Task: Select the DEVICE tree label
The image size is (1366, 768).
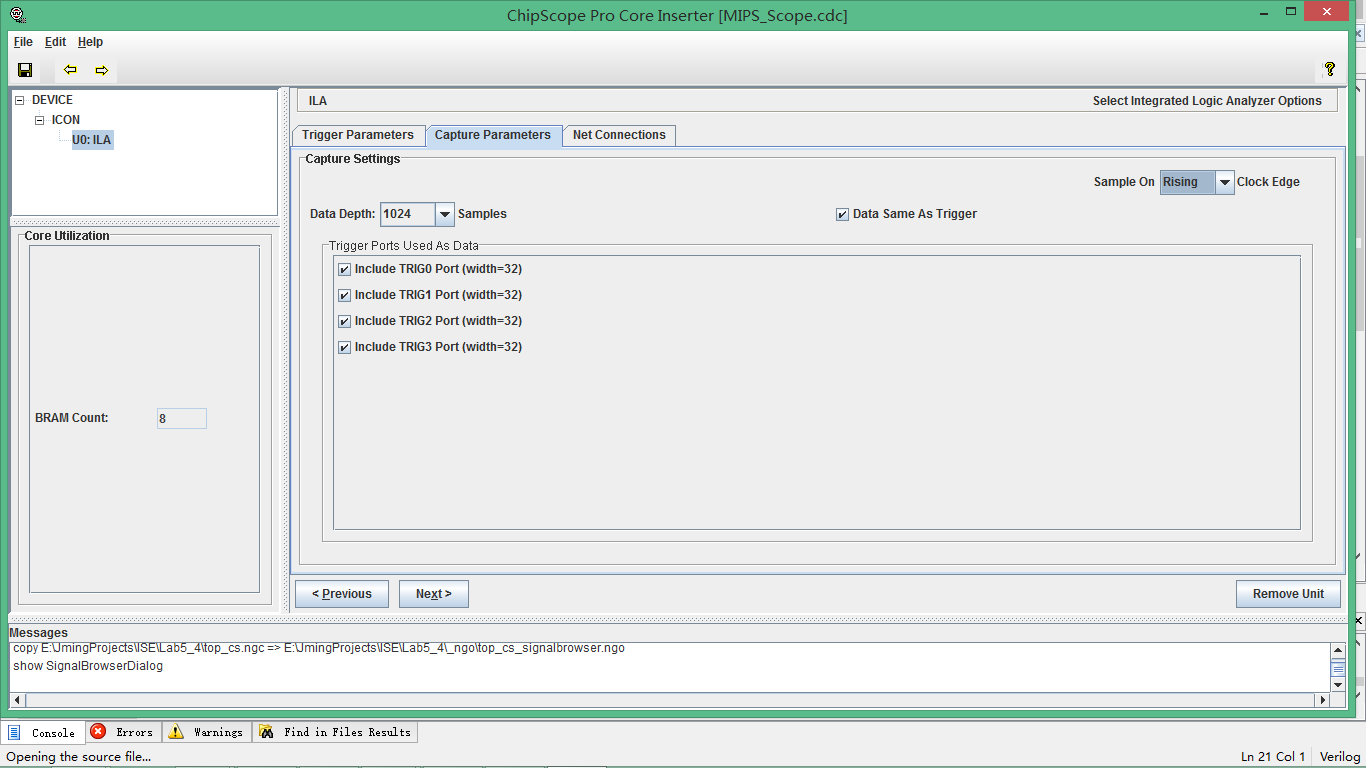Action: 52,100
